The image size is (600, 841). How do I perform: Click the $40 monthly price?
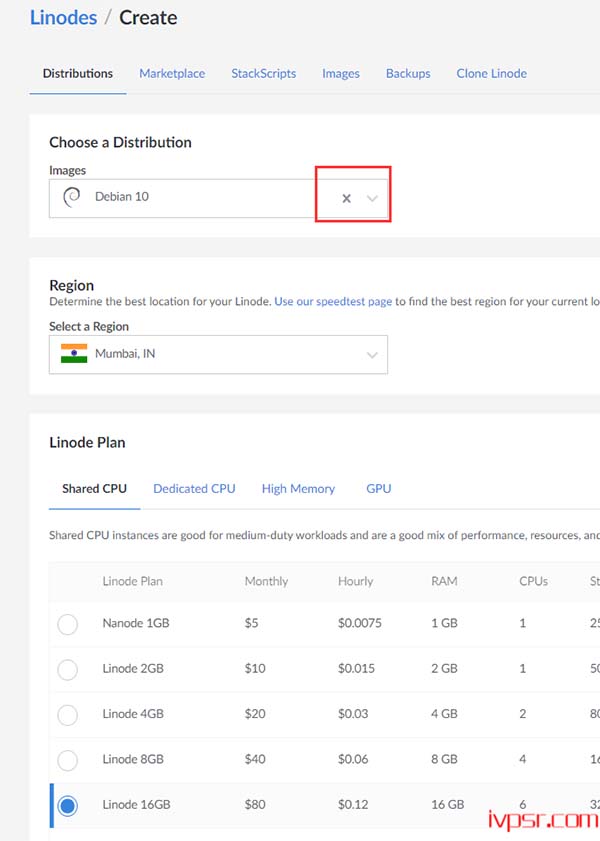(255, 759)
